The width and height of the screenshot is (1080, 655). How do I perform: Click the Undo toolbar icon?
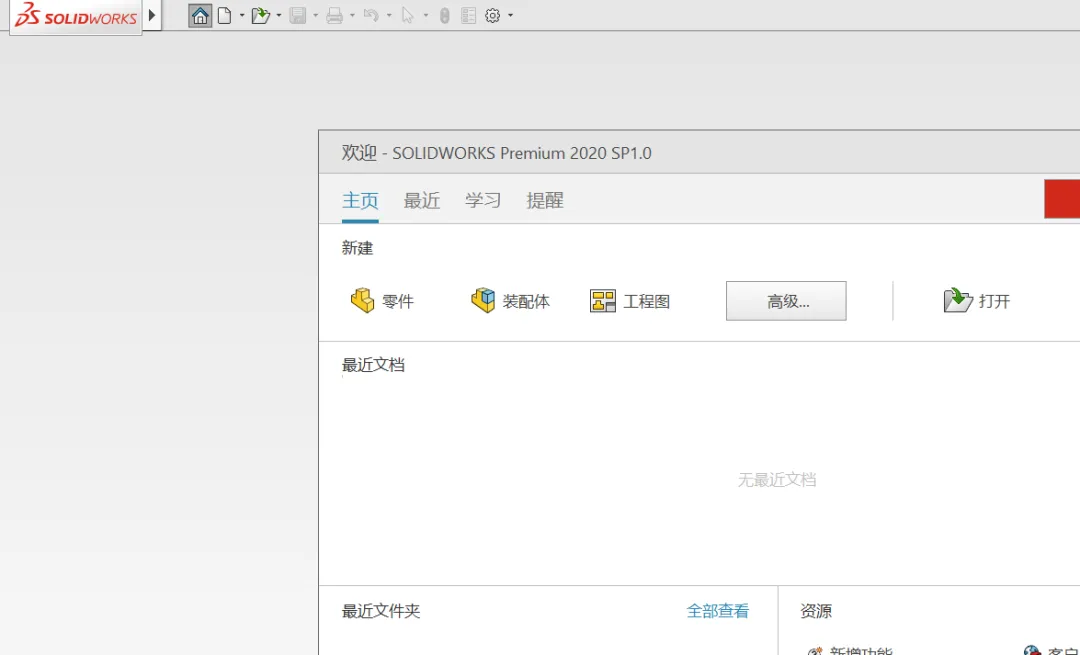(371, 15)
